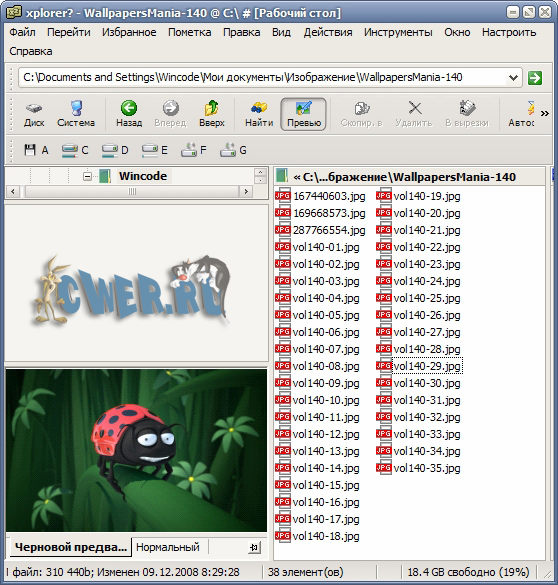Switch to drive C
Viewport: 558px width, 585px height.
point(75,150)
